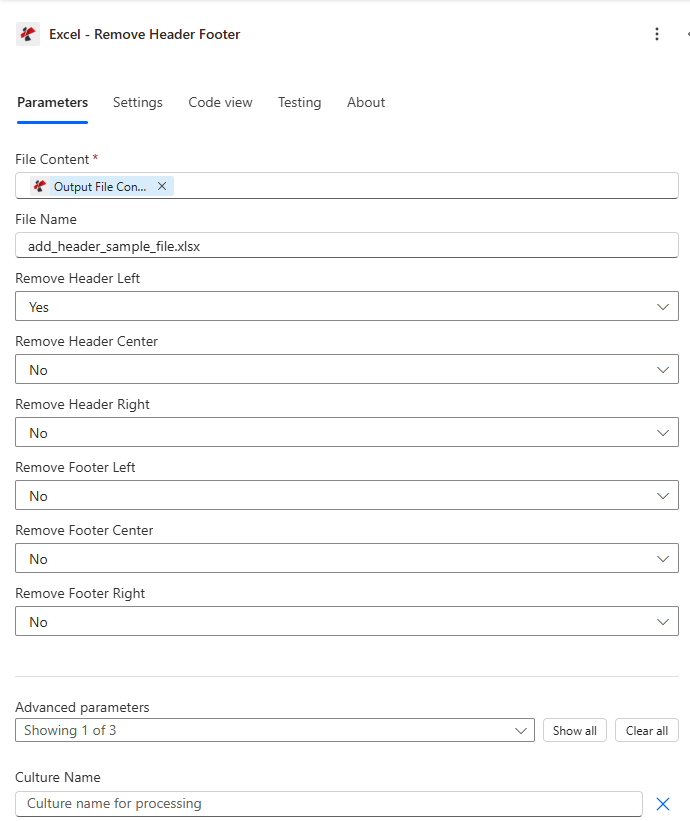
Task: Open the Code view tab
Action: 220,103
